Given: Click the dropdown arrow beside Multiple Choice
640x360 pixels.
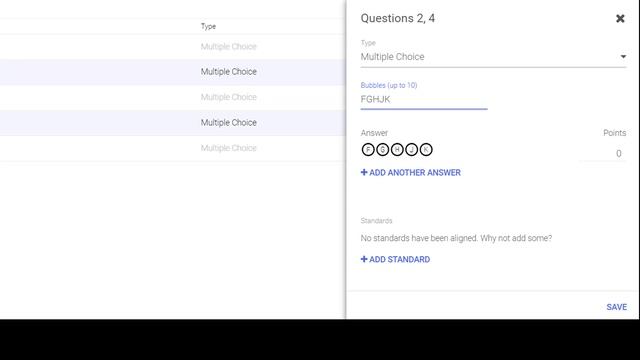Looking at the screenshot, I should click(x=623, y=57).
